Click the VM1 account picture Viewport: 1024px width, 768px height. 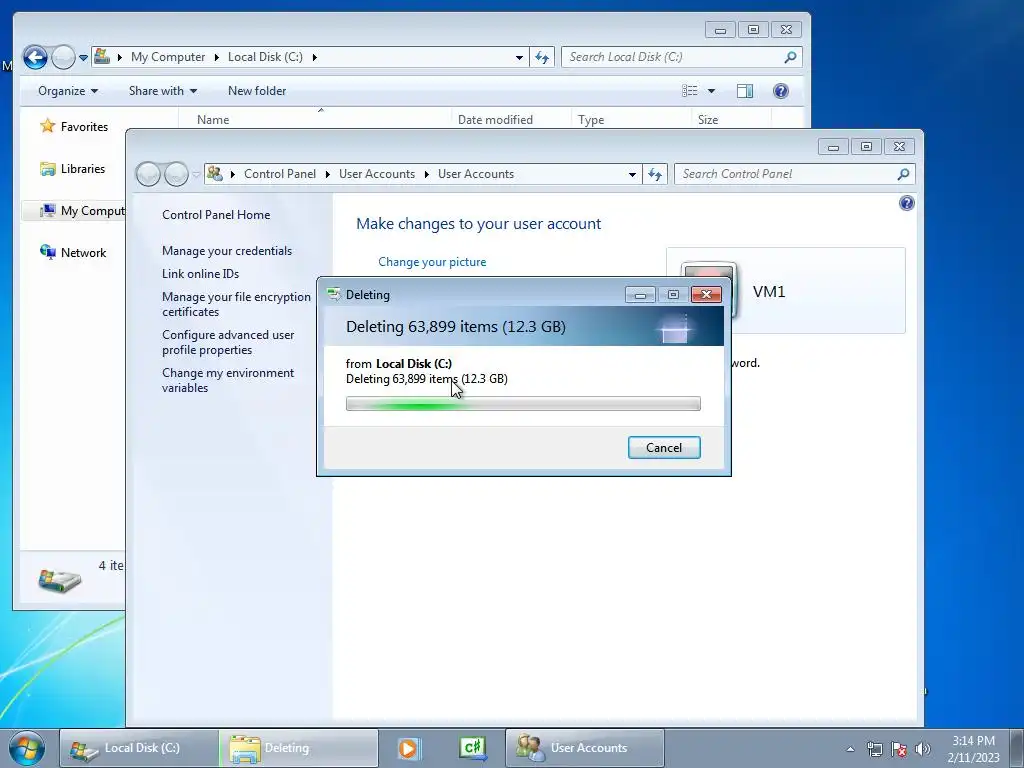(709, 269)
